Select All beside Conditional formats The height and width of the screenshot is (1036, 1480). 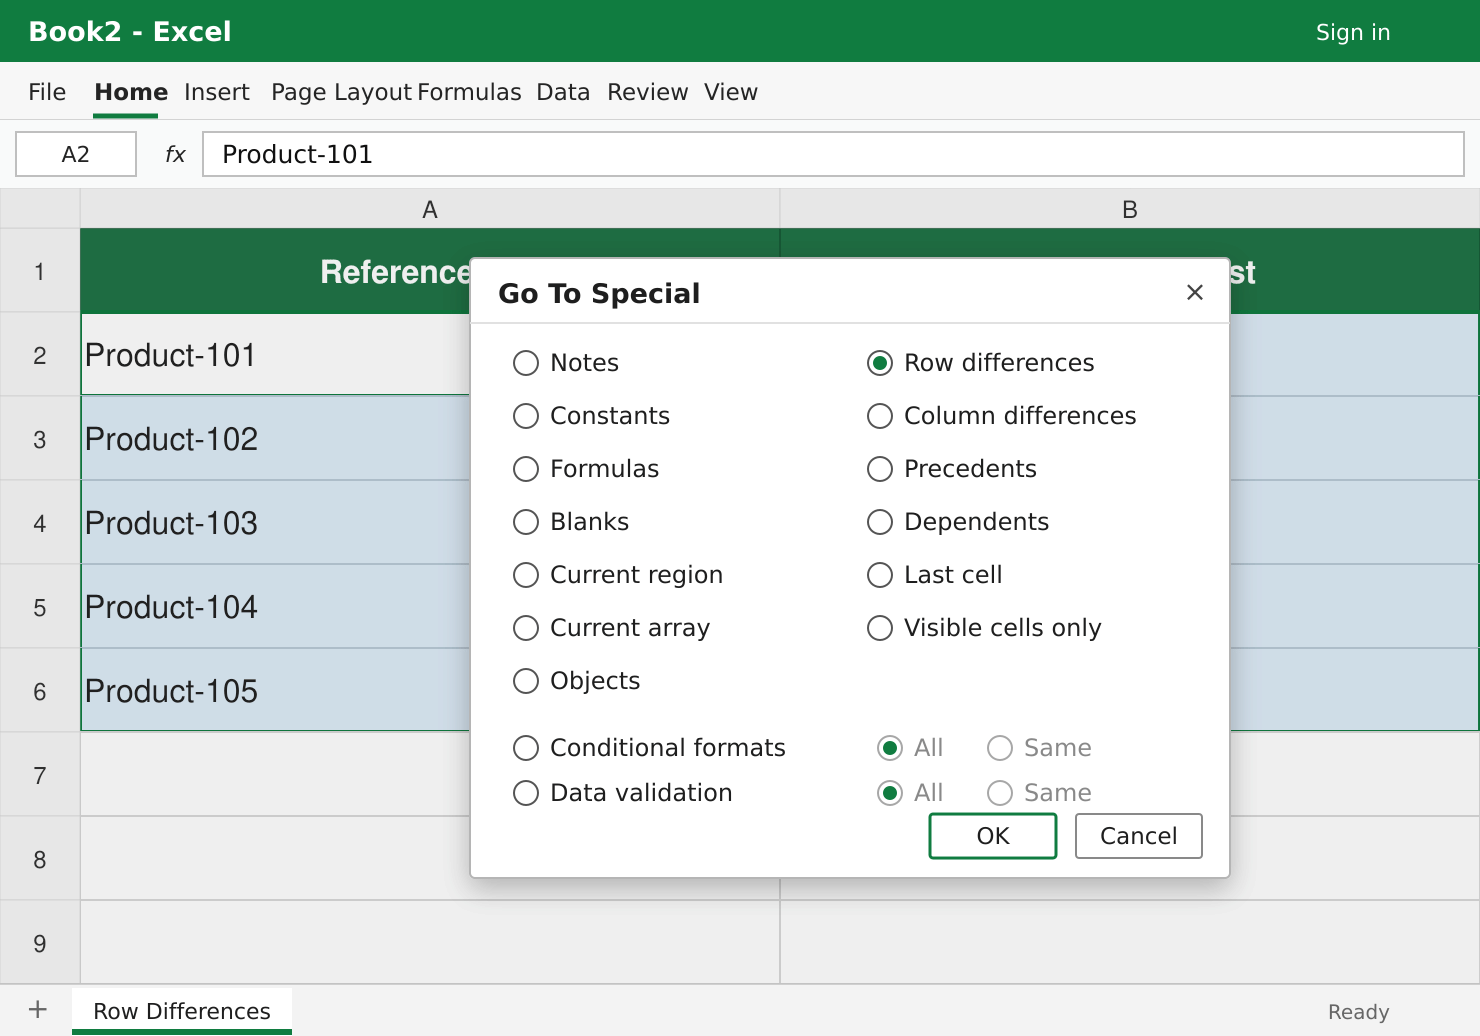(x=910, y=748)
